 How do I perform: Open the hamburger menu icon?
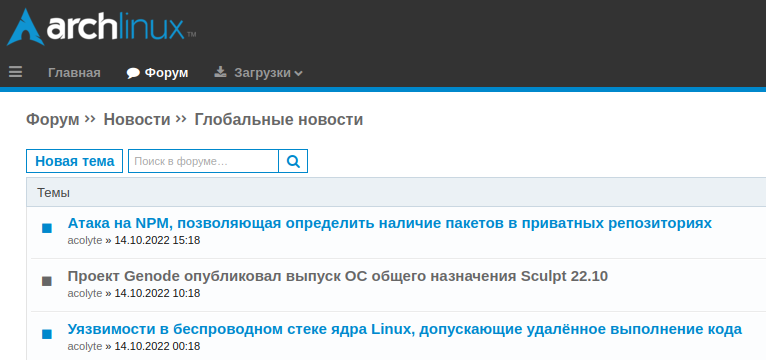tap(16, 73)
